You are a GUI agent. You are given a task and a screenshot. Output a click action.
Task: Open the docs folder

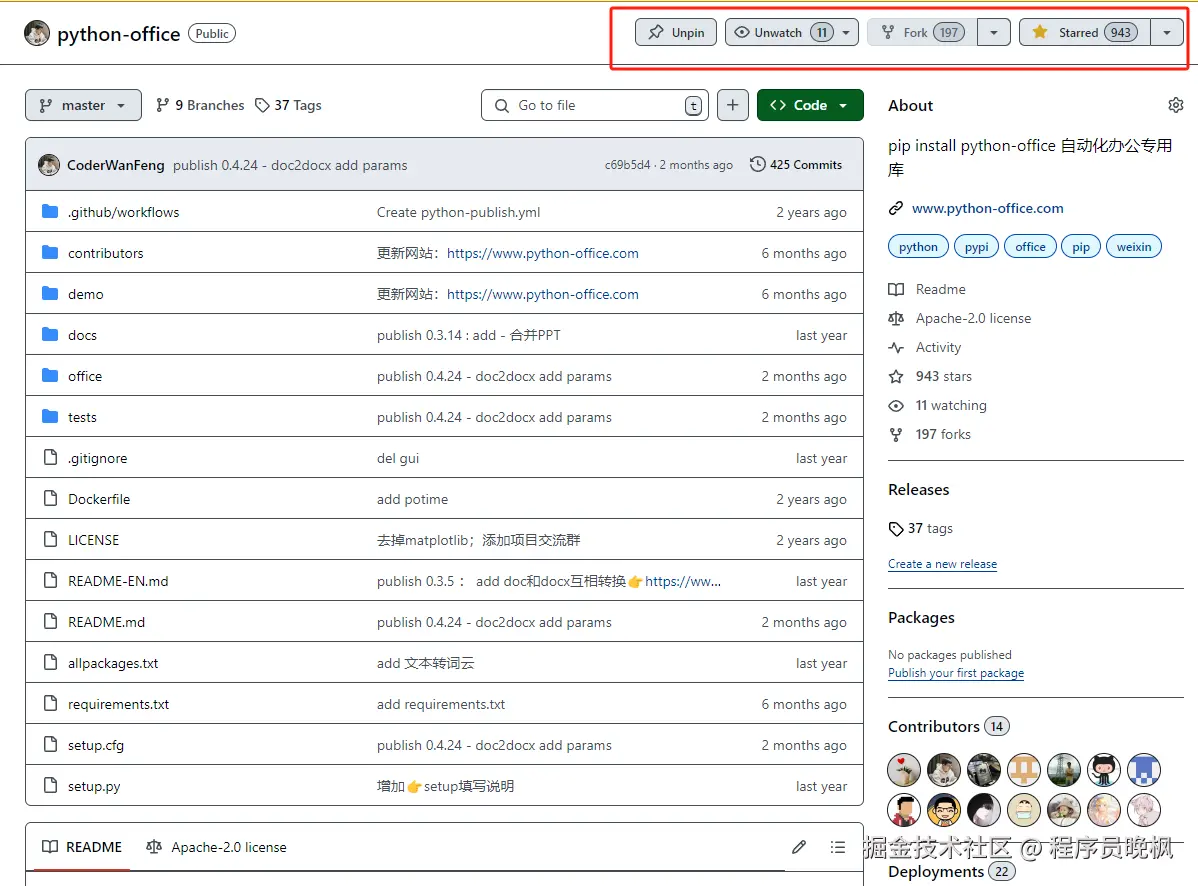coord(83,335)
